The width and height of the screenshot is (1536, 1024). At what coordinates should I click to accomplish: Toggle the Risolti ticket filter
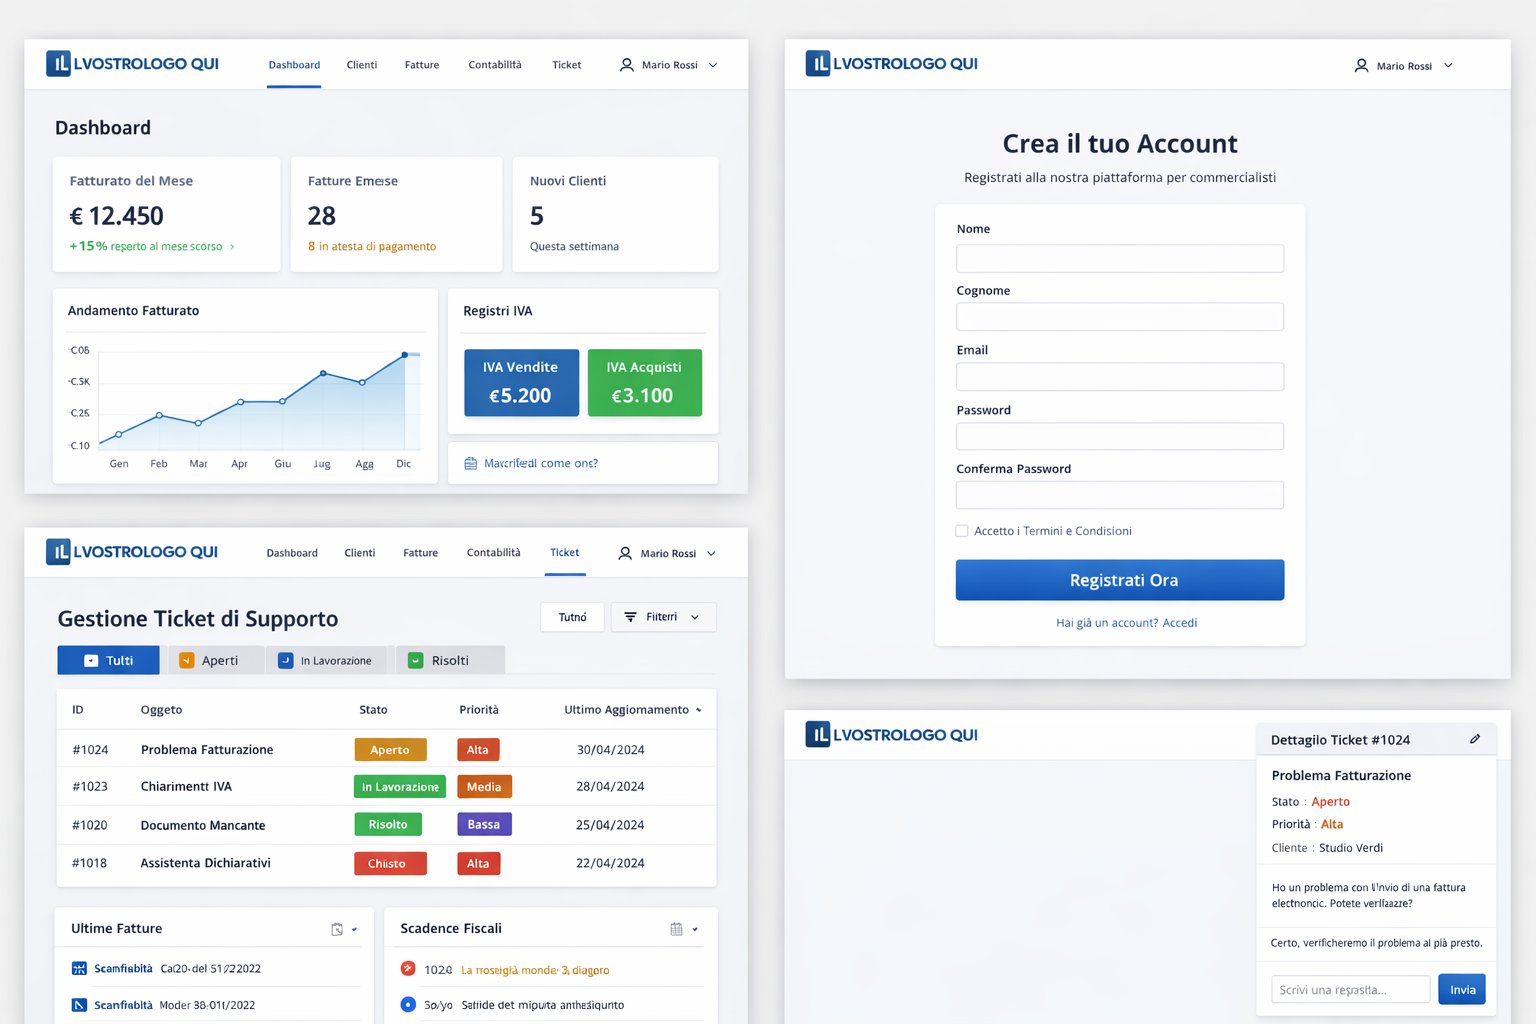[449, 660]
